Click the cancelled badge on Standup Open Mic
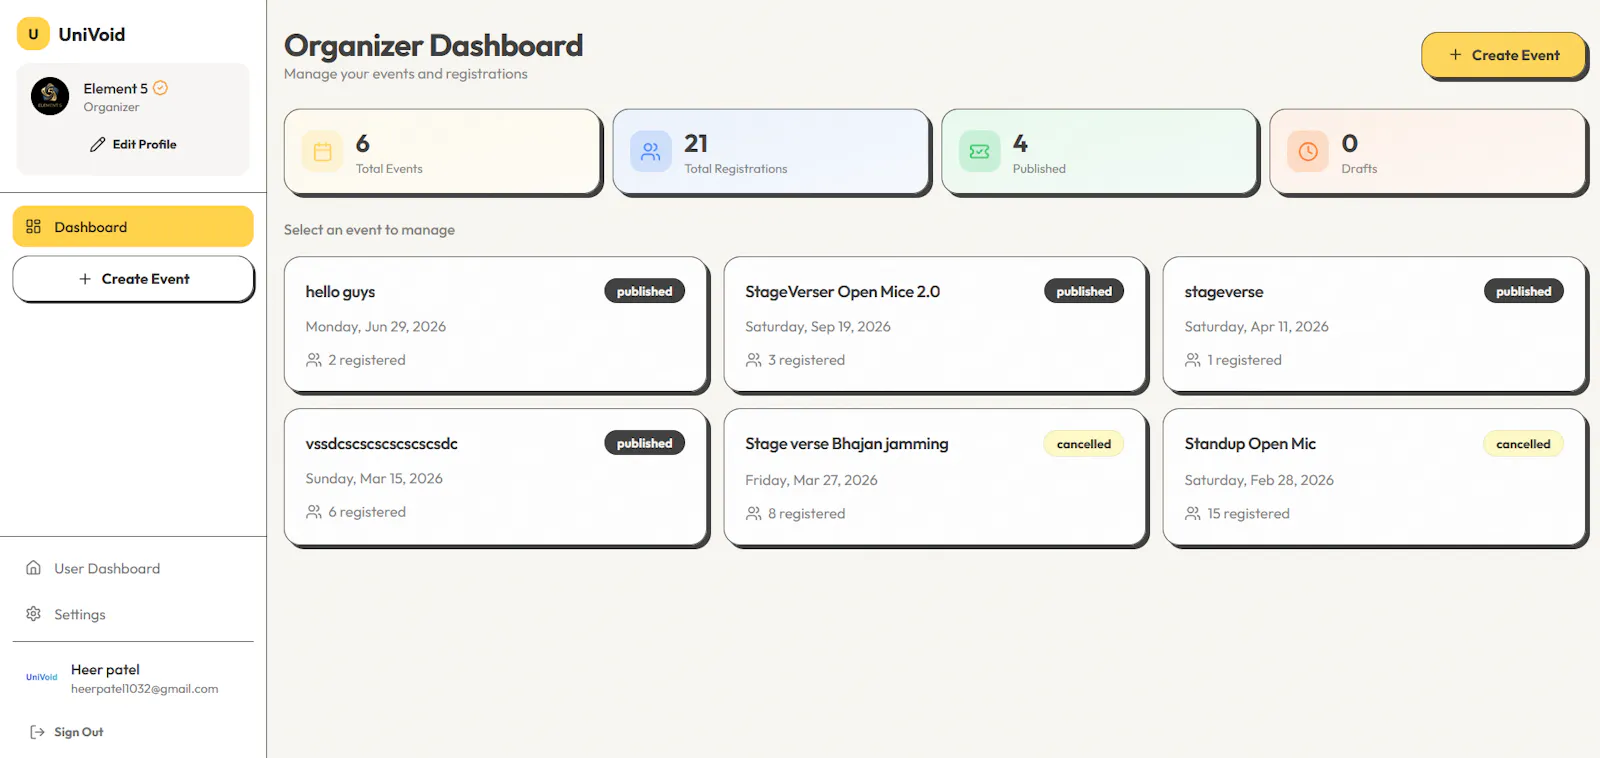Screen dimensions: 1600x758 (x=1524, y=444)
